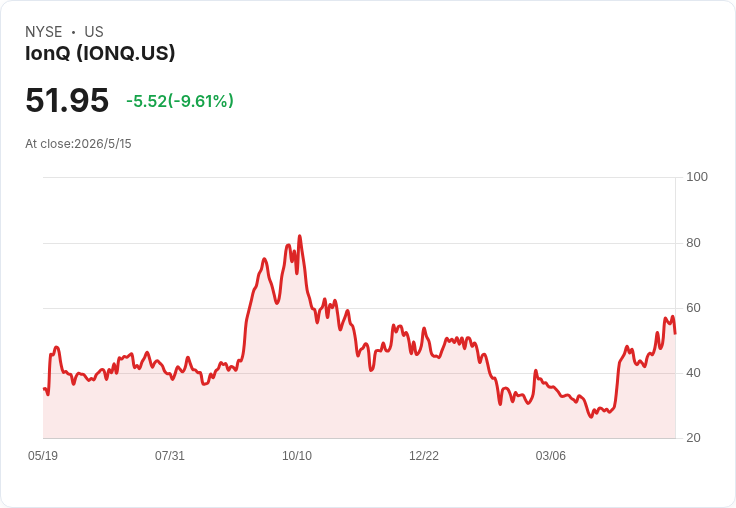Click the first data point at chart's left end
The width and height of the screenshot is (736, 508).
tap(44, 388)
